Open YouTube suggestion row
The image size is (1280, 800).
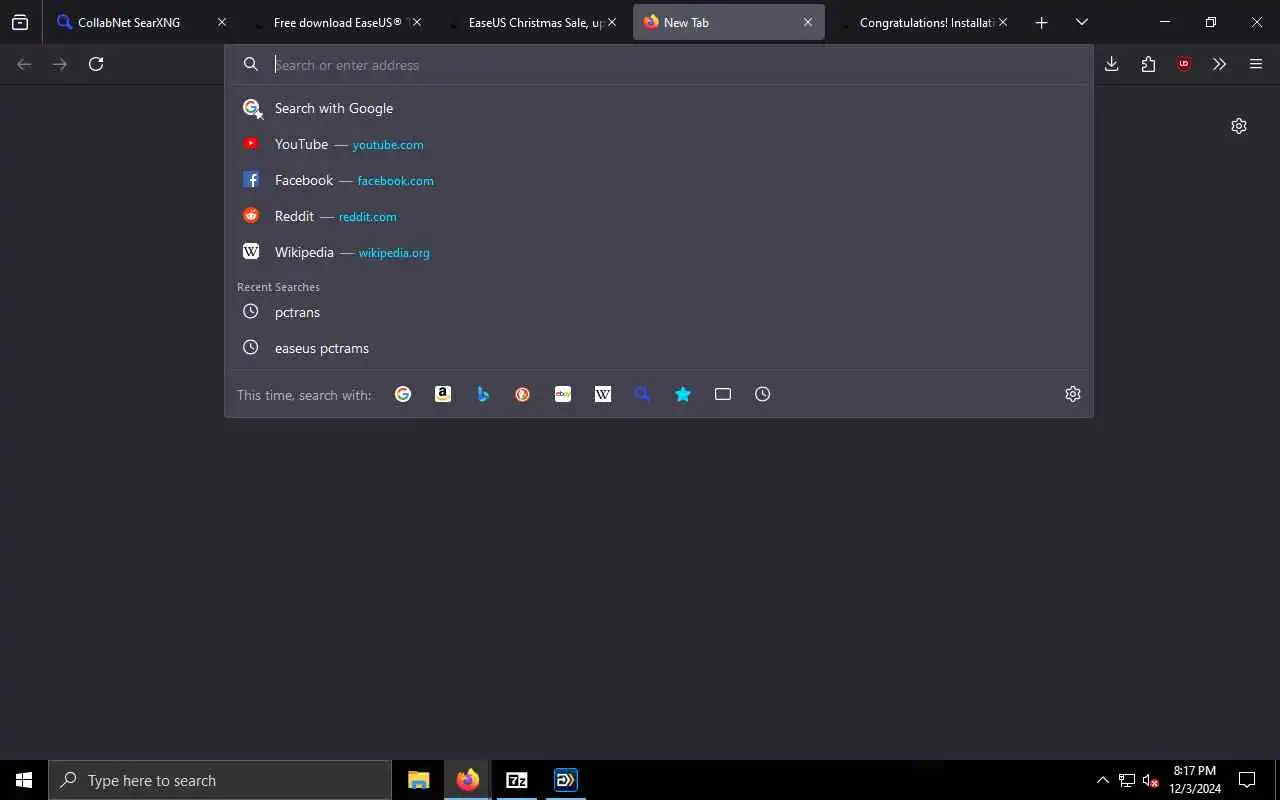click(x=659, y=144)
